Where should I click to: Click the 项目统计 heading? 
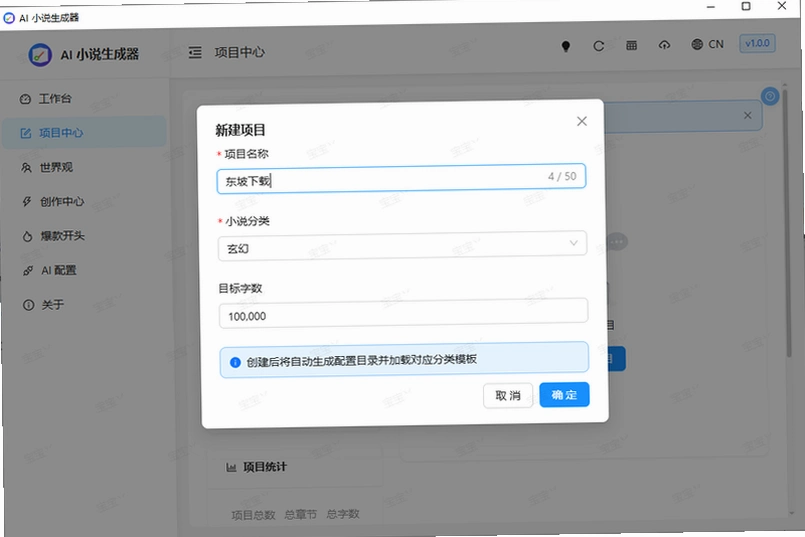point(264,467)
